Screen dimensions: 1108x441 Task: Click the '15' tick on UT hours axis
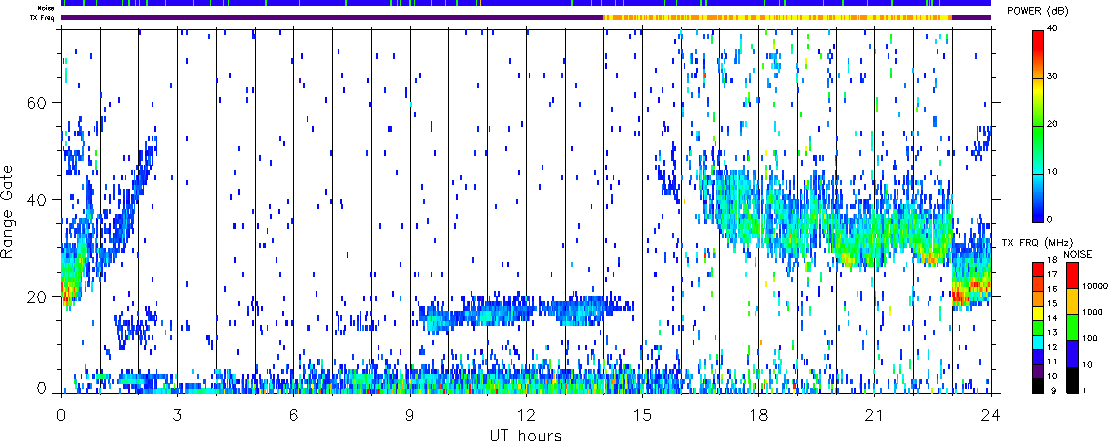(642, 414)
